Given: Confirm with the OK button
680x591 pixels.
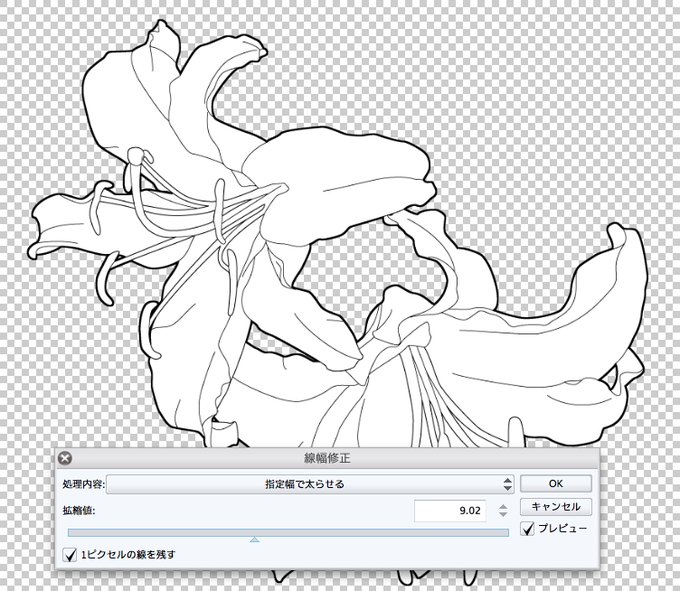Looking at the screenshot, I should (556, 483).
